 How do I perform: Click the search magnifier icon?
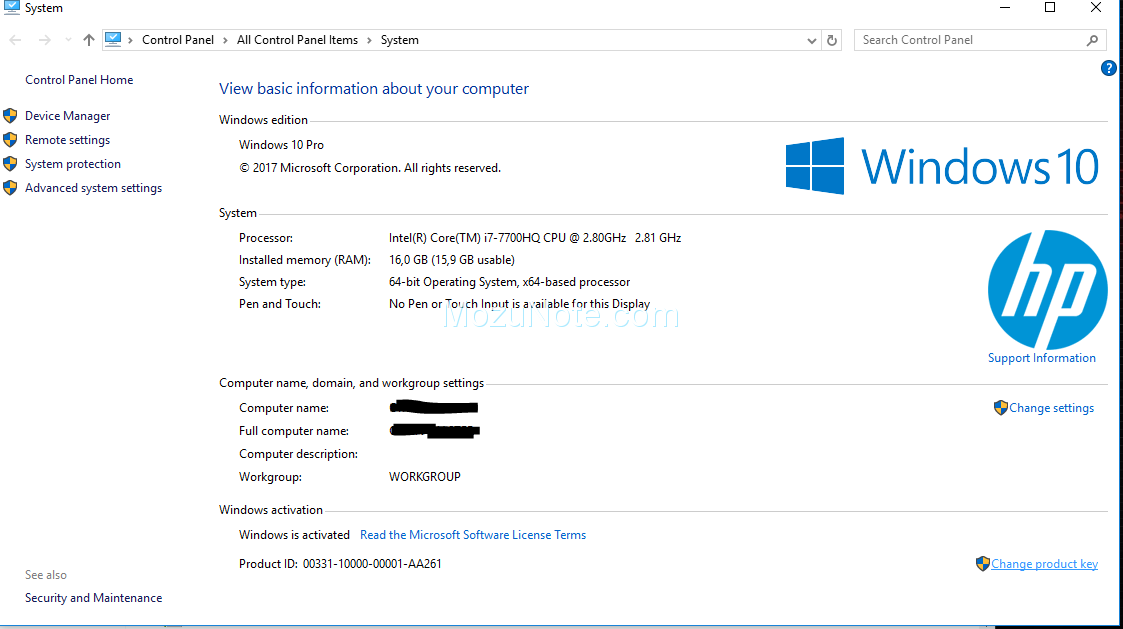1092,40
